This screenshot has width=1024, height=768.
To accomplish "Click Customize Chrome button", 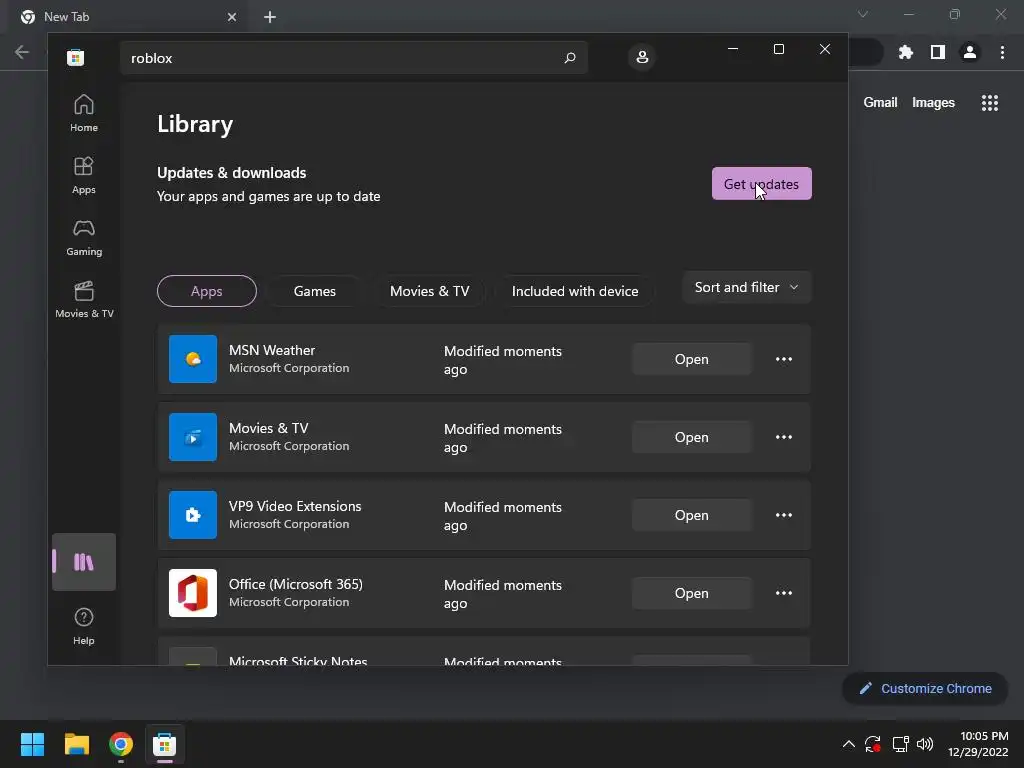I will 925,688.
